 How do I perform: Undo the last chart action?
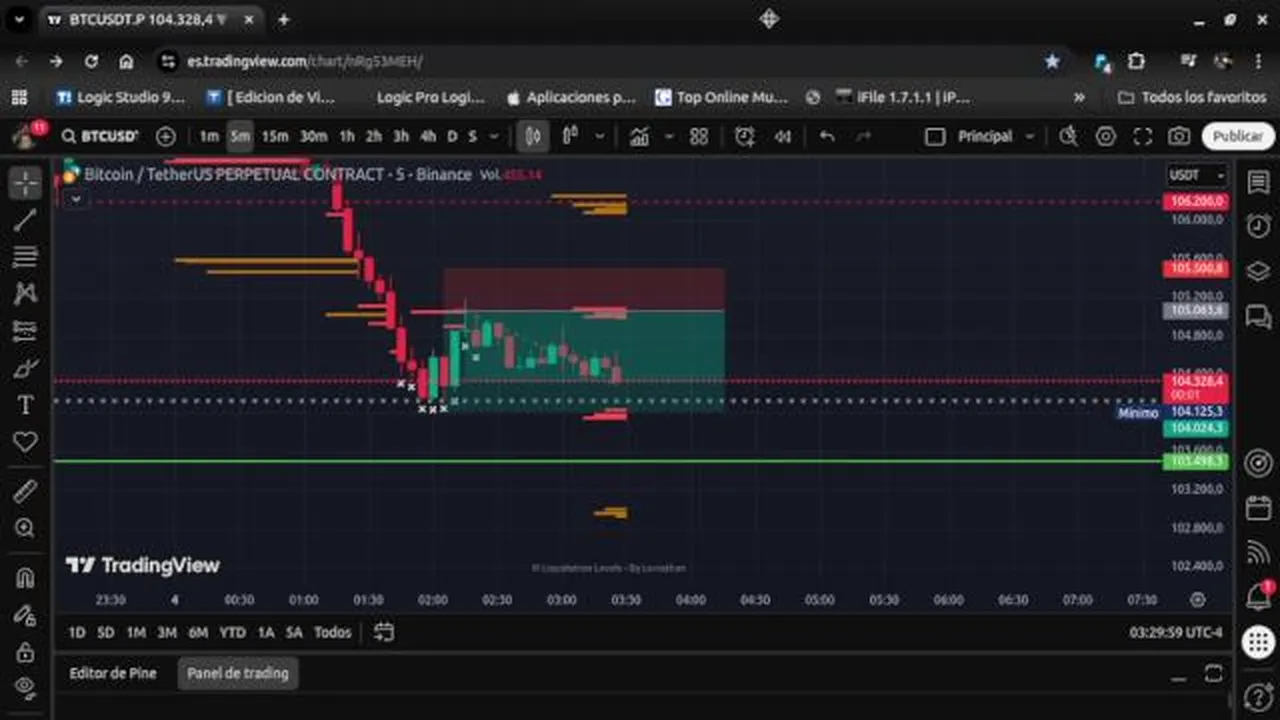click(827, 136)
